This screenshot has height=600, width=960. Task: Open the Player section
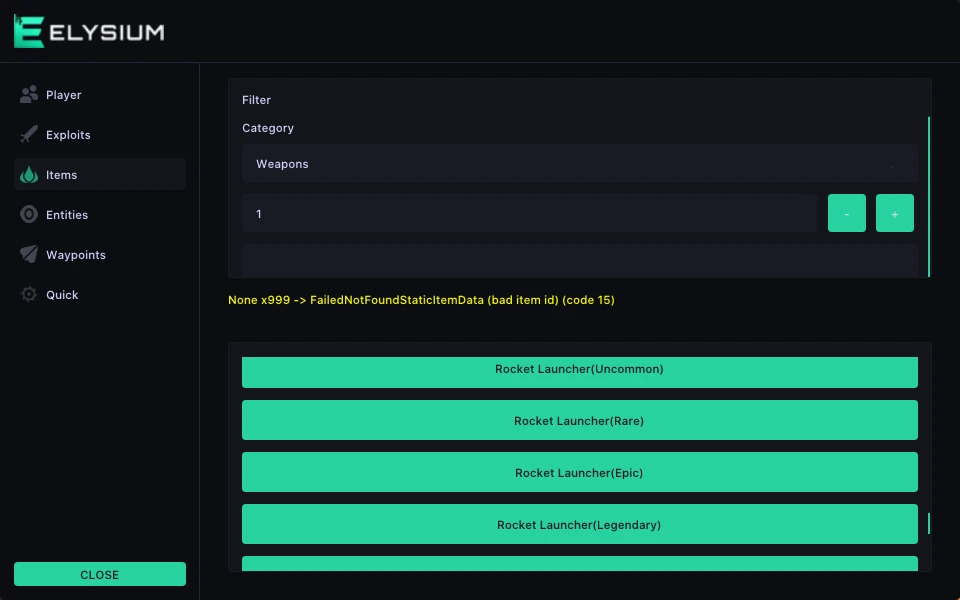pyautogui.click(x=100, y=94)
